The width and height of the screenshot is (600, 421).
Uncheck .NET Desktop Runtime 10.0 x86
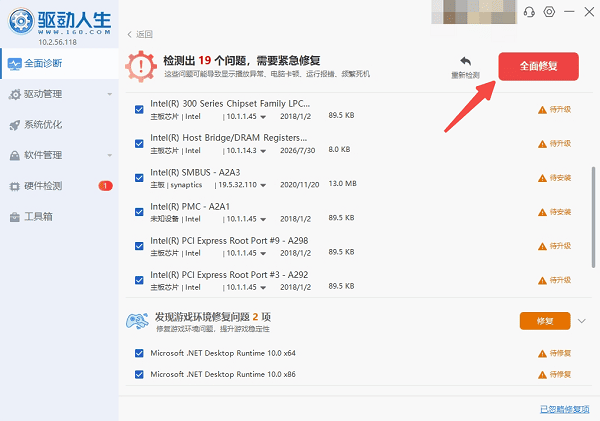coord(139,374)
